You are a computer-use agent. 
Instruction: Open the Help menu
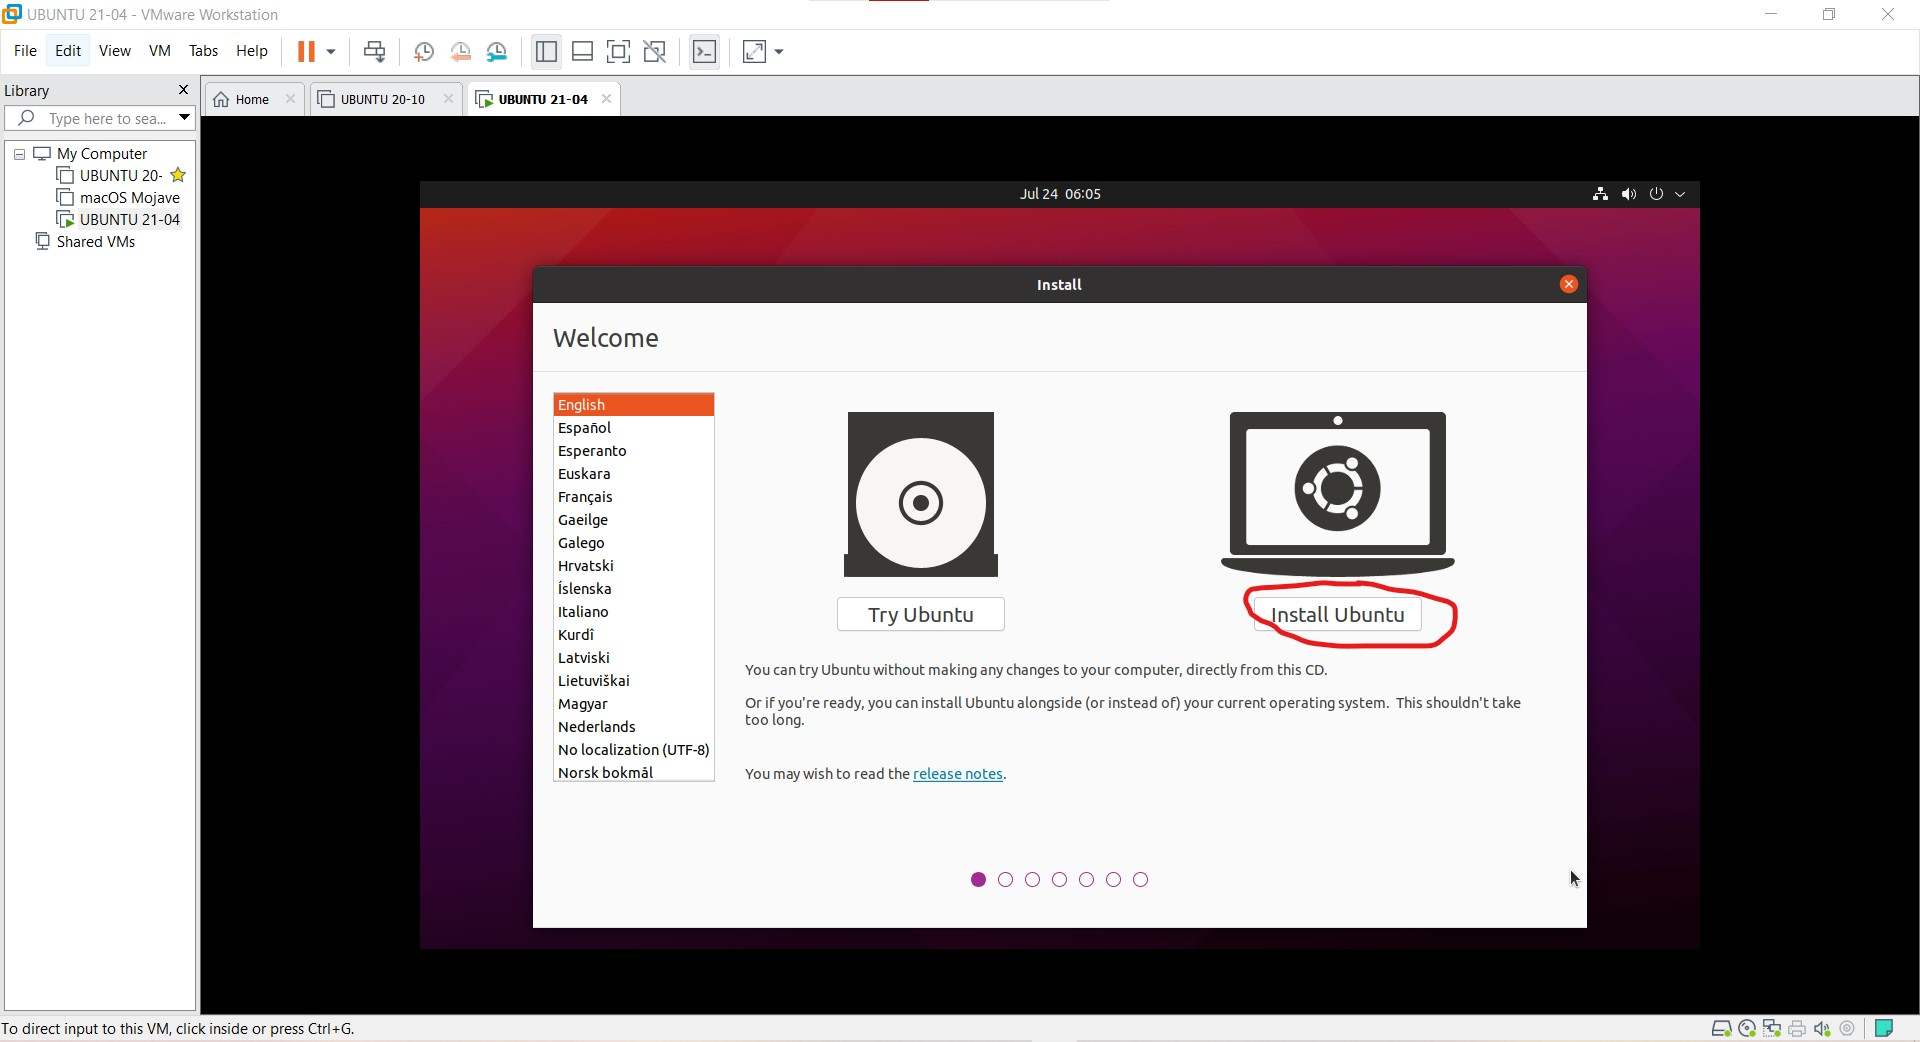click(251, 51)
